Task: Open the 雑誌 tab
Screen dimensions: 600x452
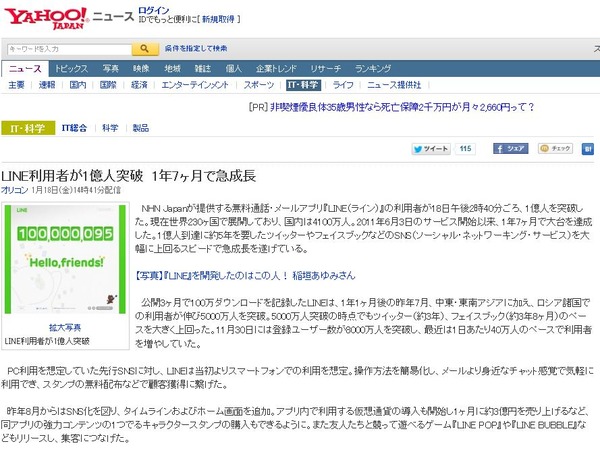Action: tap(203, 69)
